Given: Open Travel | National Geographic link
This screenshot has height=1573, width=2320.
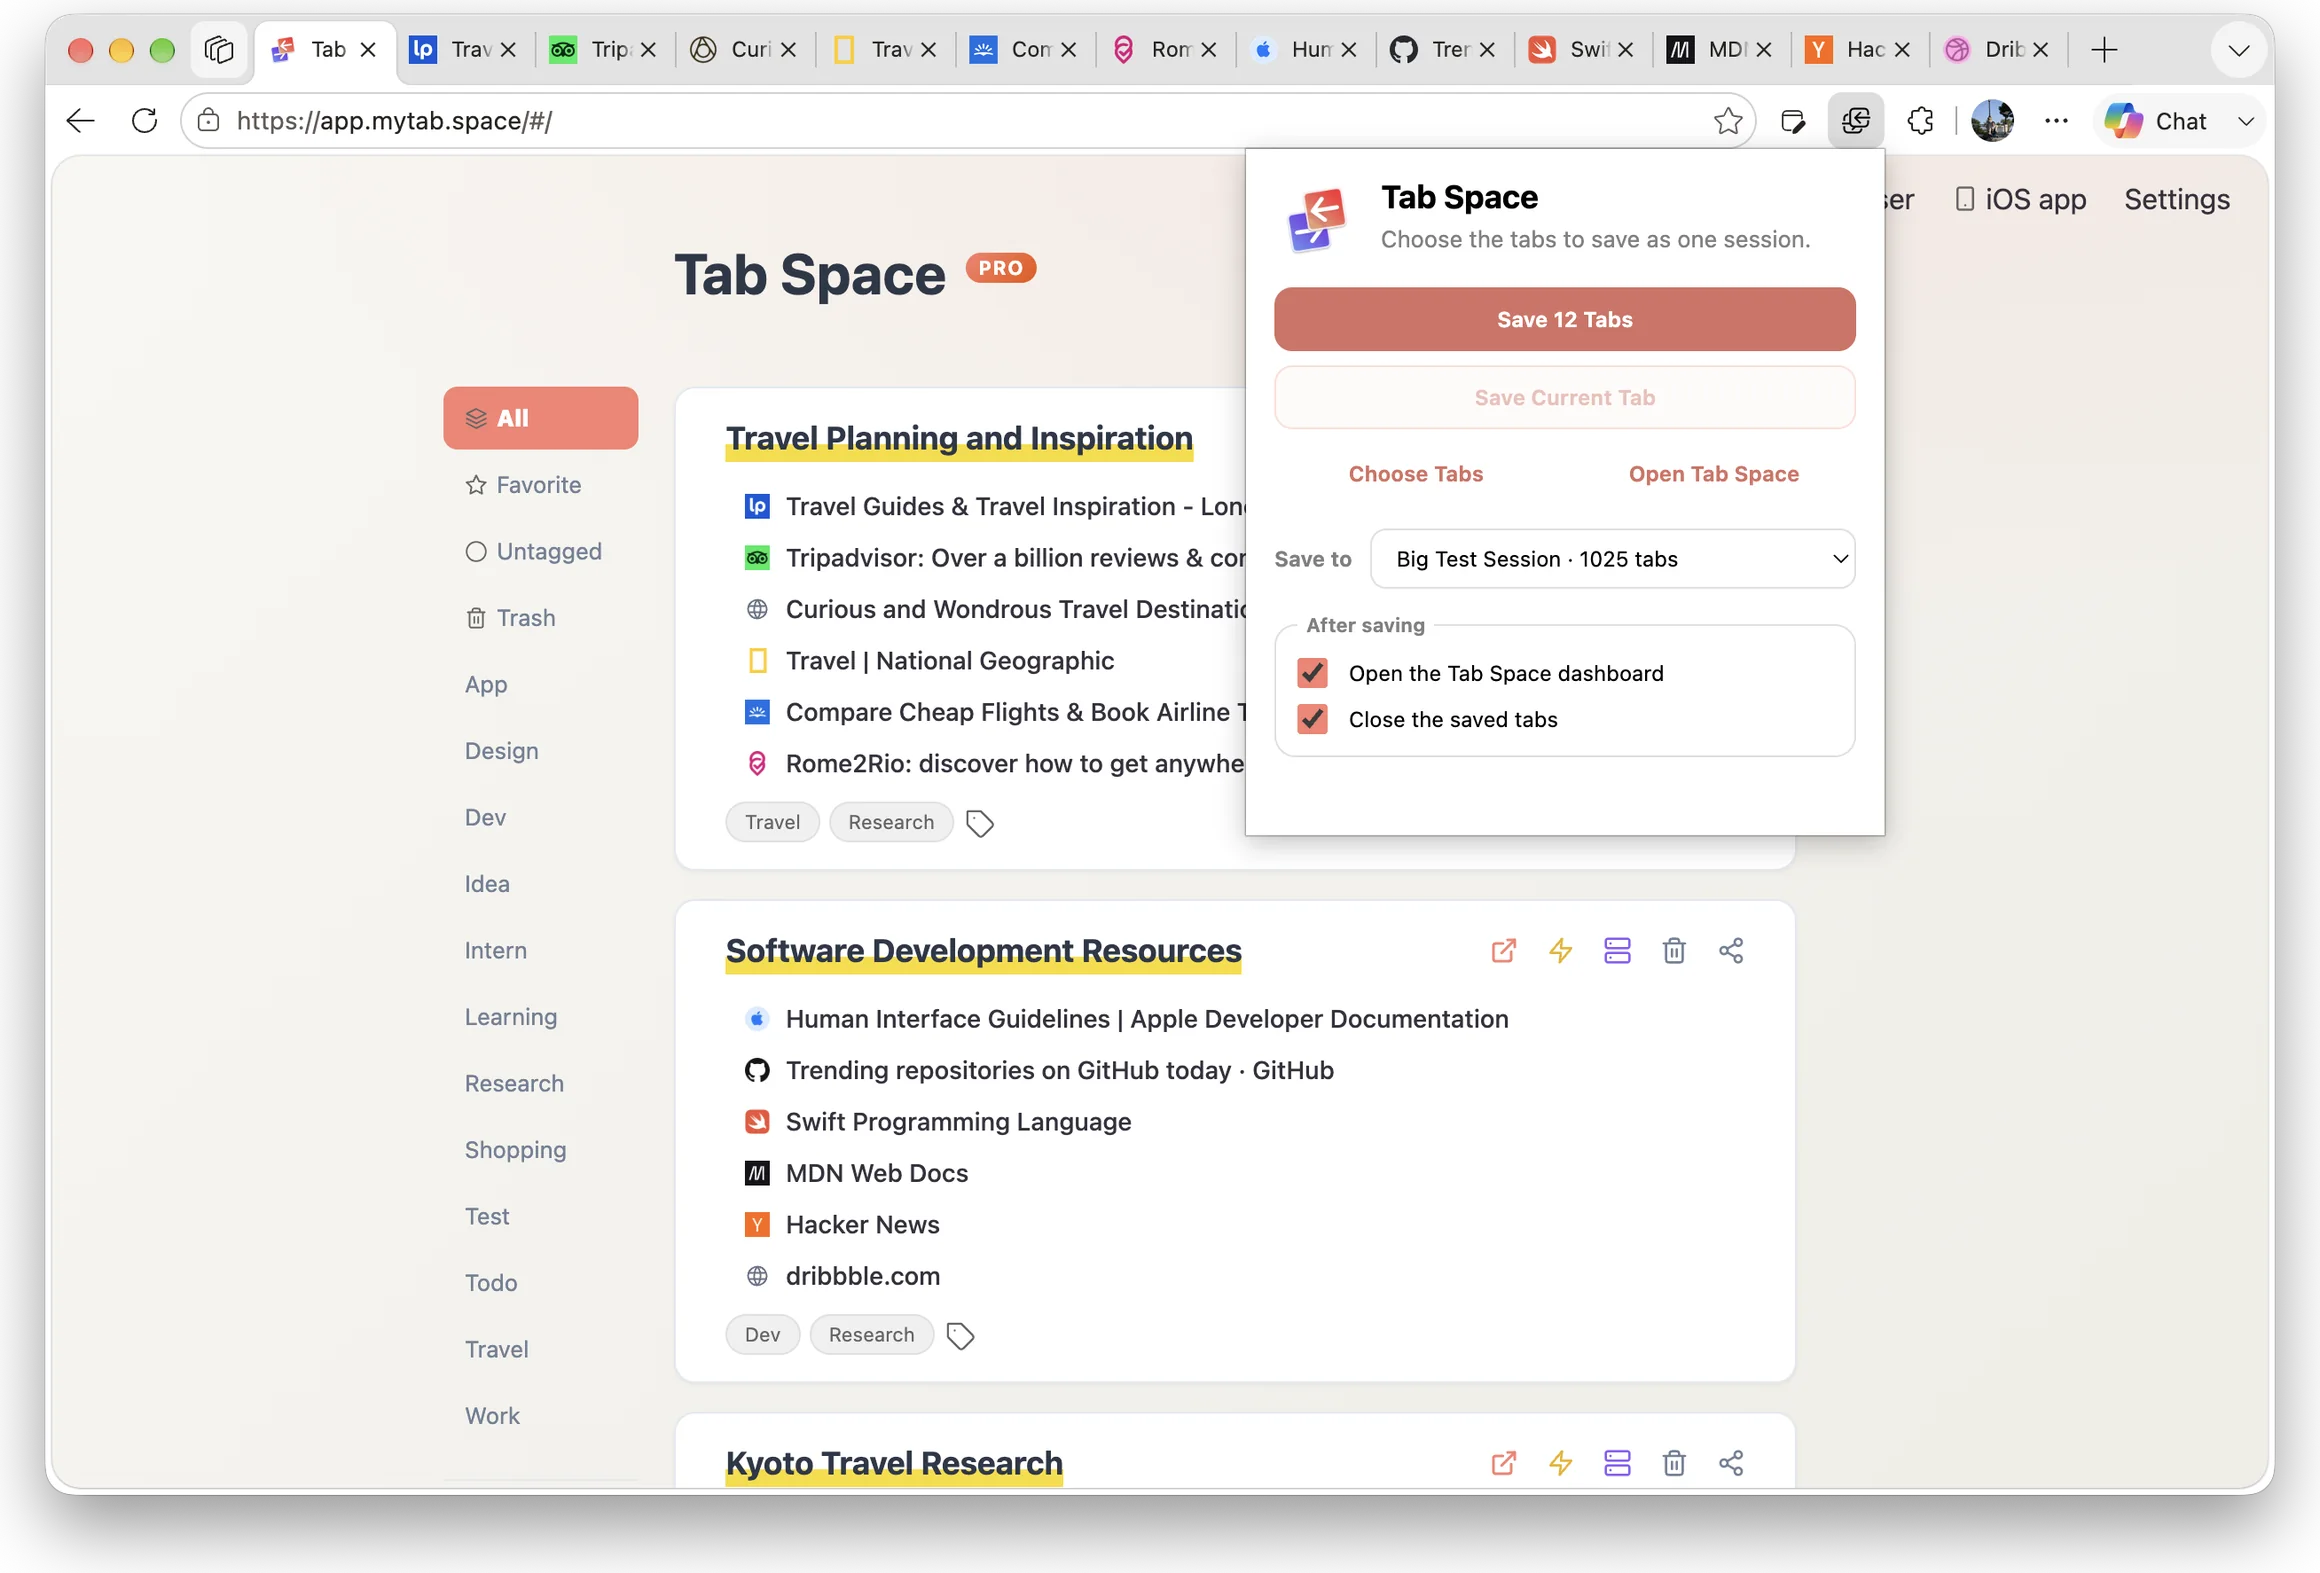Looking at the screenshot, I should [949, 661].
